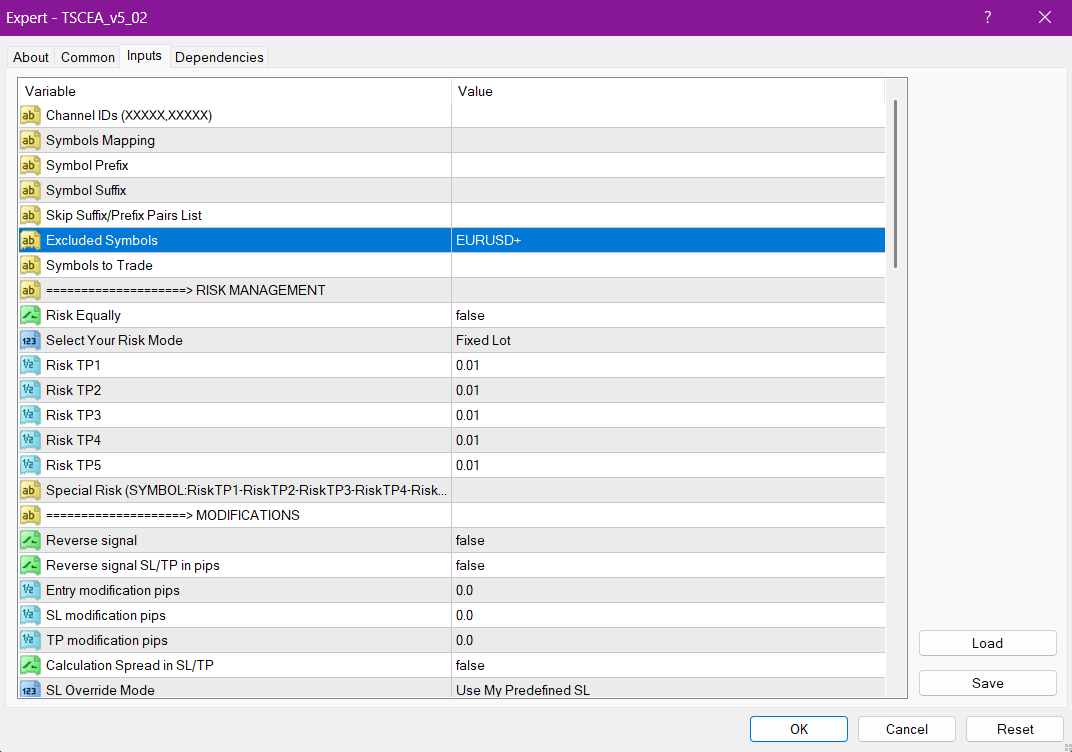Switch to the Common tab
The height and width of the screenshot is (752, 1072).
(88, 57)
